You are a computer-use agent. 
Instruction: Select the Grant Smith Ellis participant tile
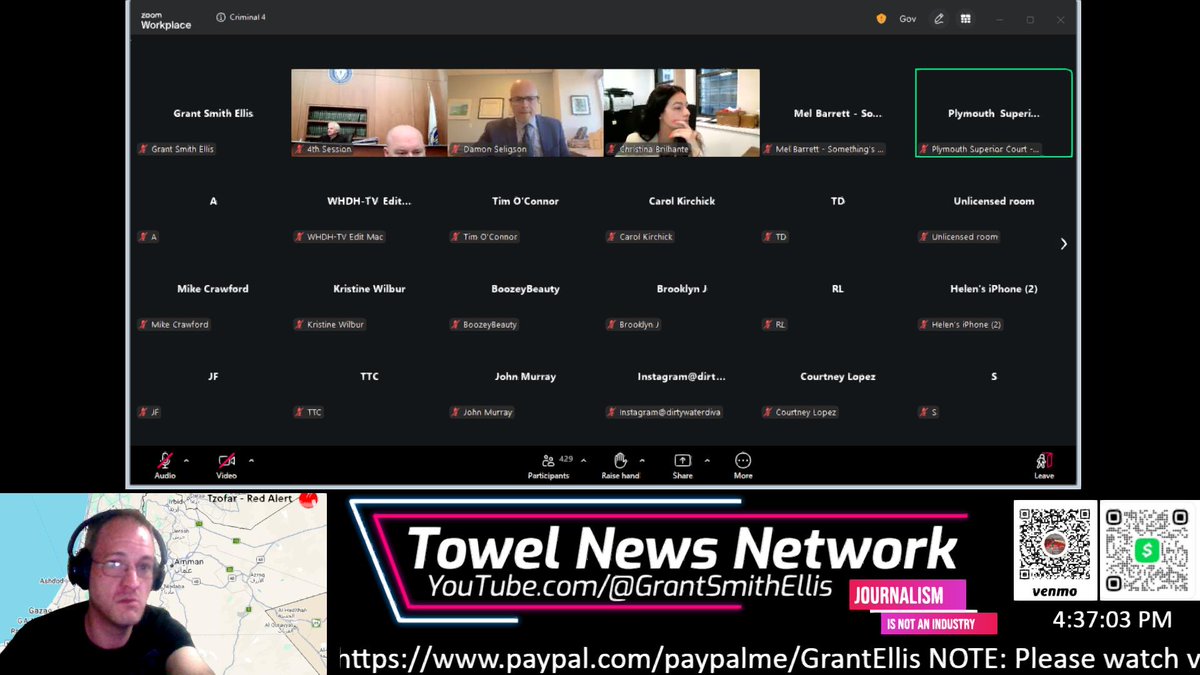(x=213, y=113)
